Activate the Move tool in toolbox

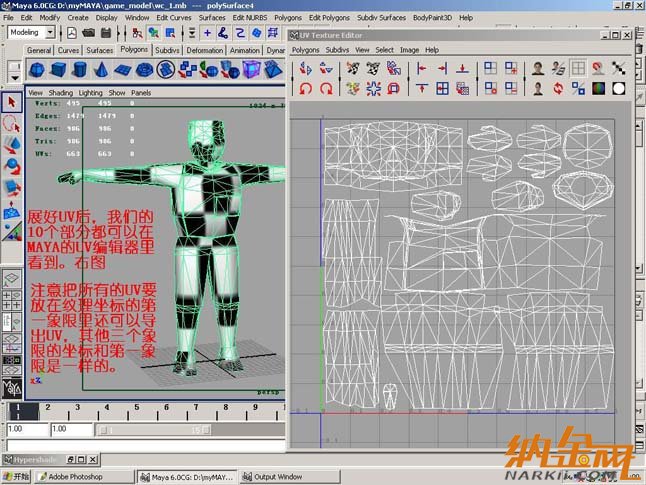pyautogui.click(x=12, y=145)
